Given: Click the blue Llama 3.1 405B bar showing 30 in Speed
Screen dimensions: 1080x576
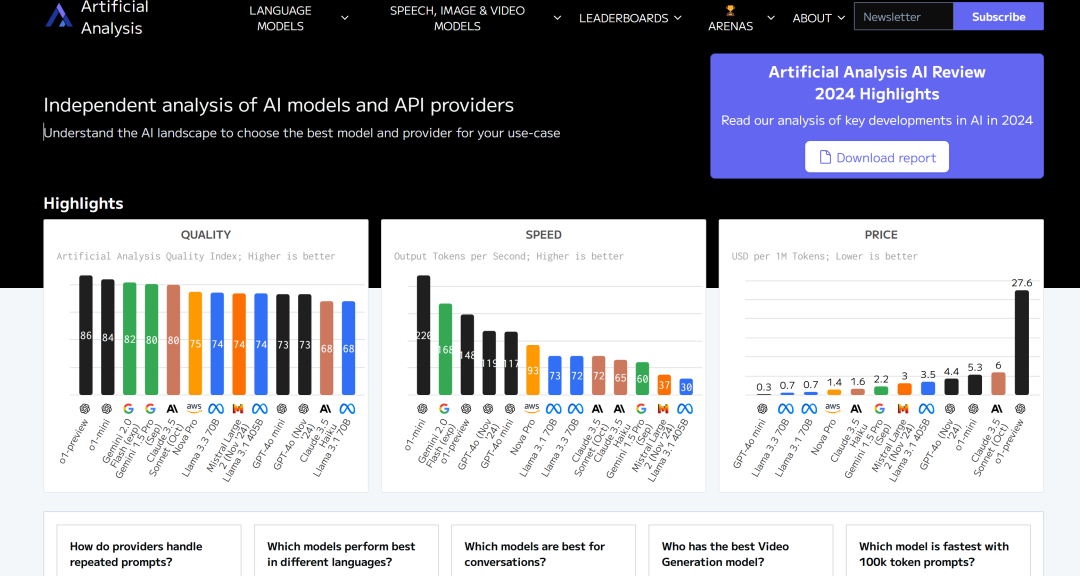Looking at the screenshot, I should pos(686,387).
